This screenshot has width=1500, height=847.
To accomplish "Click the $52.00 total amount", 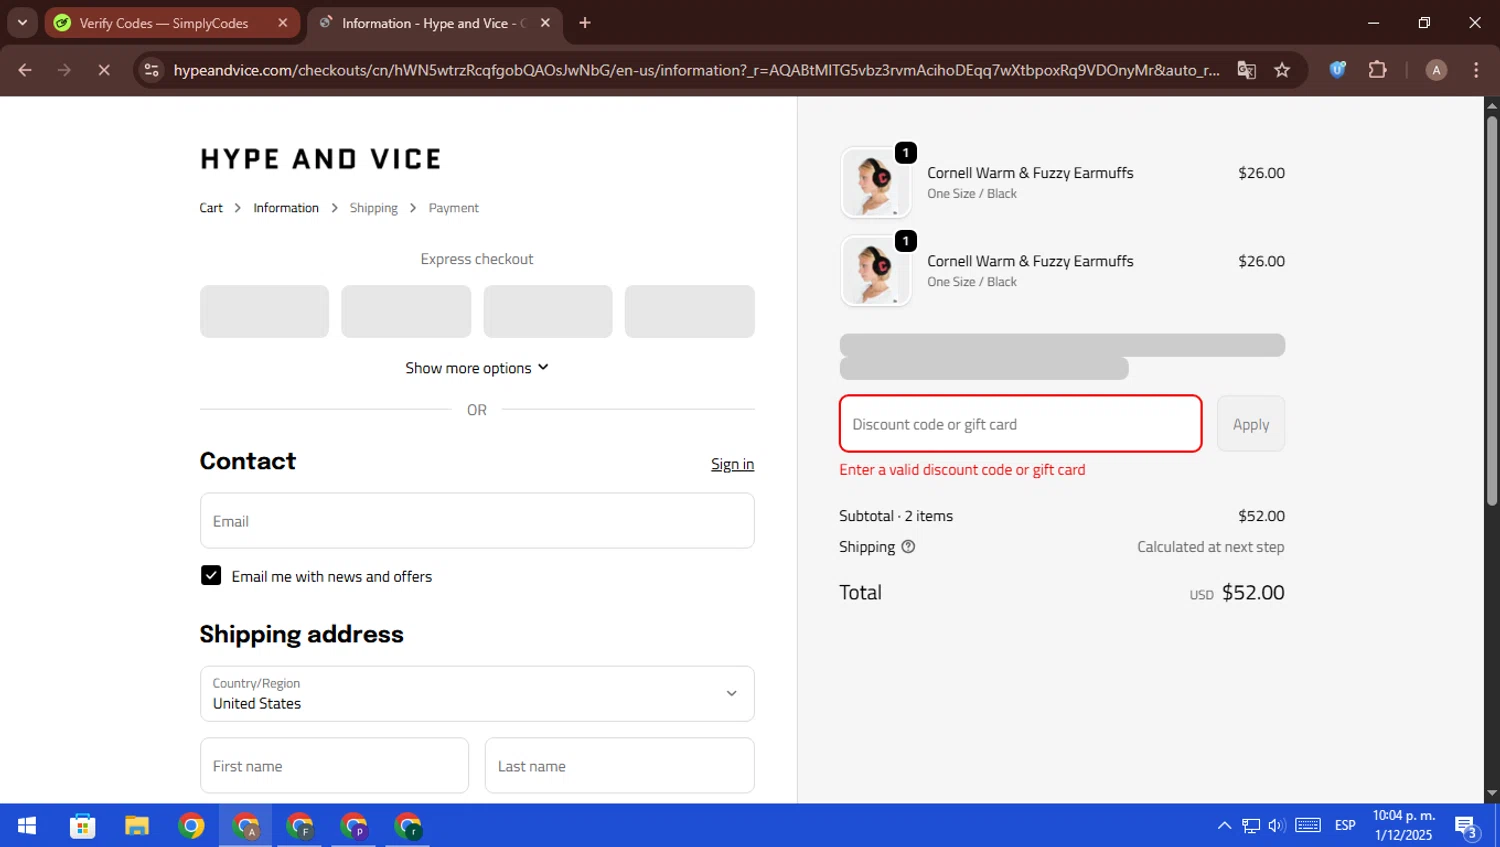I will pos(1253,592).
